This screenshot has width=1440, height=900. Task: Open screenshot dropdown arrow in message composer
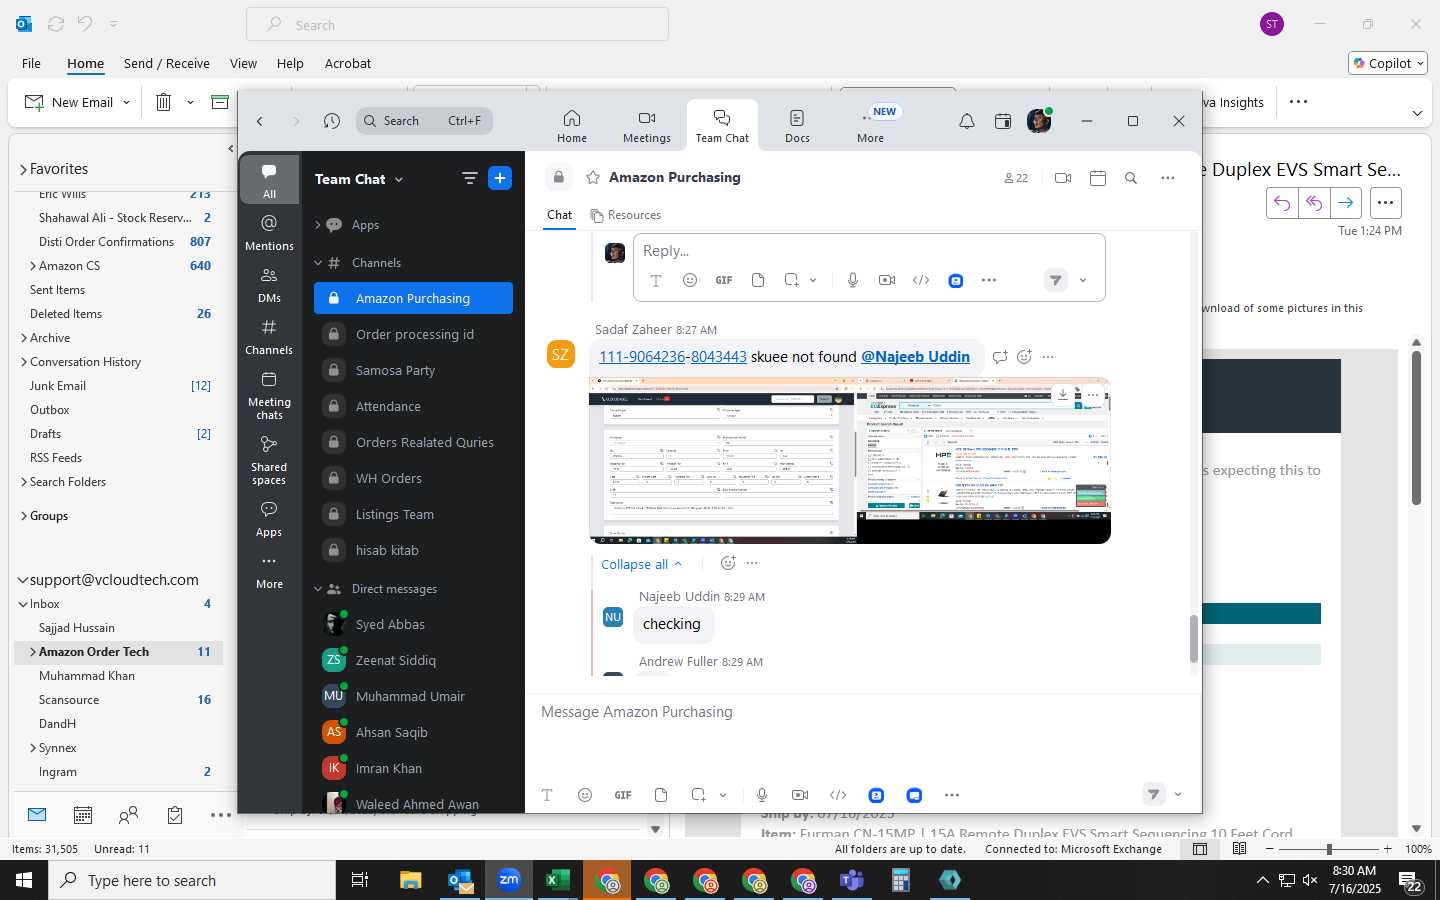(723, 796)
